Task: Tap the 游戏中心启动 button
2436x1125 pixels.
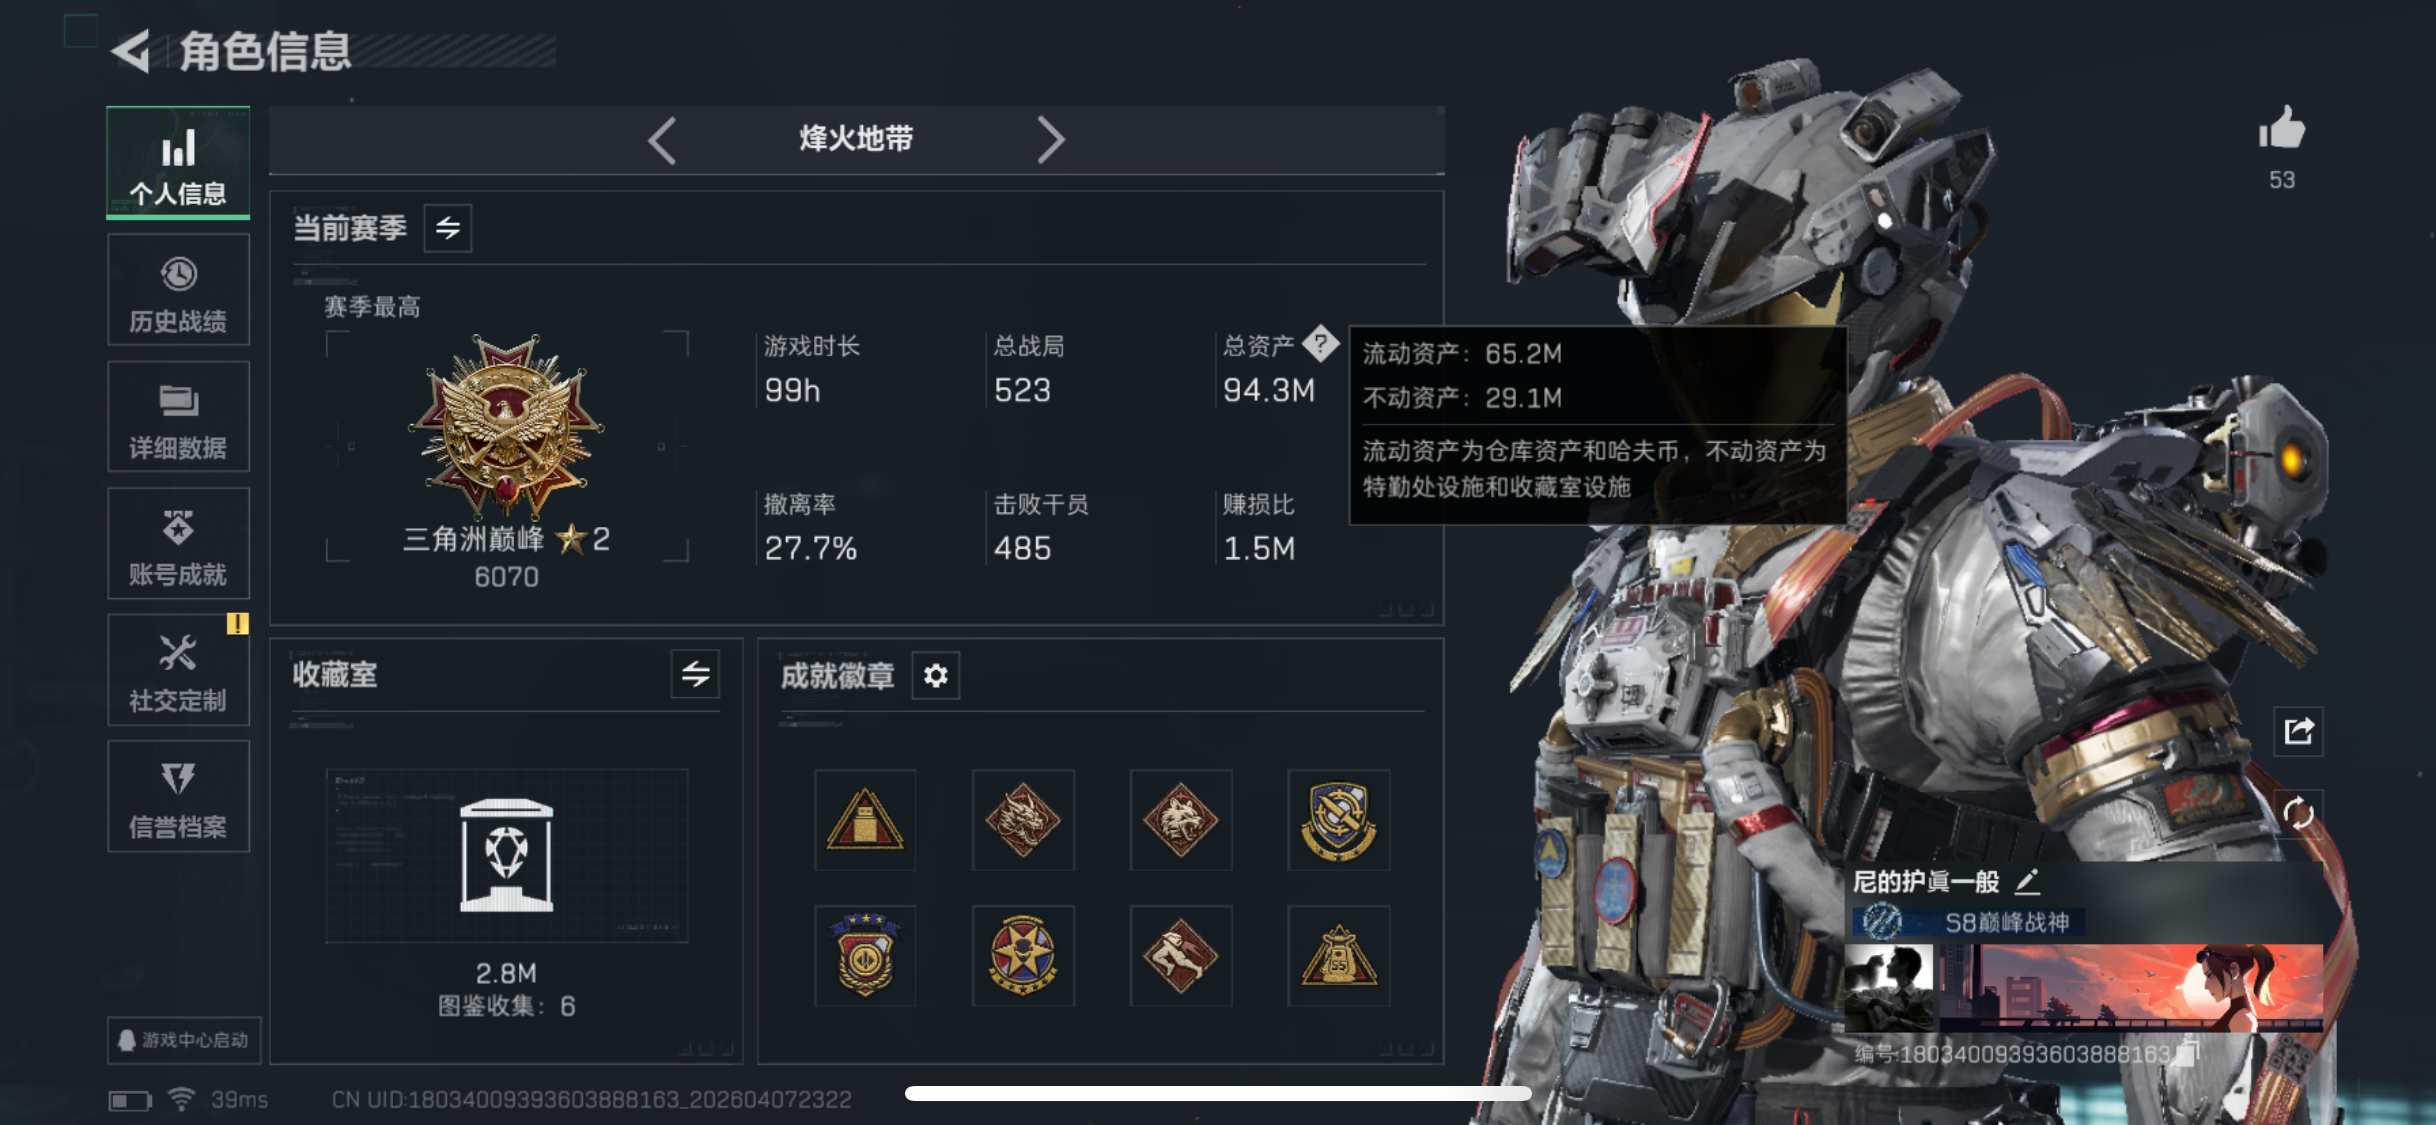Action: pos(184,1040)
